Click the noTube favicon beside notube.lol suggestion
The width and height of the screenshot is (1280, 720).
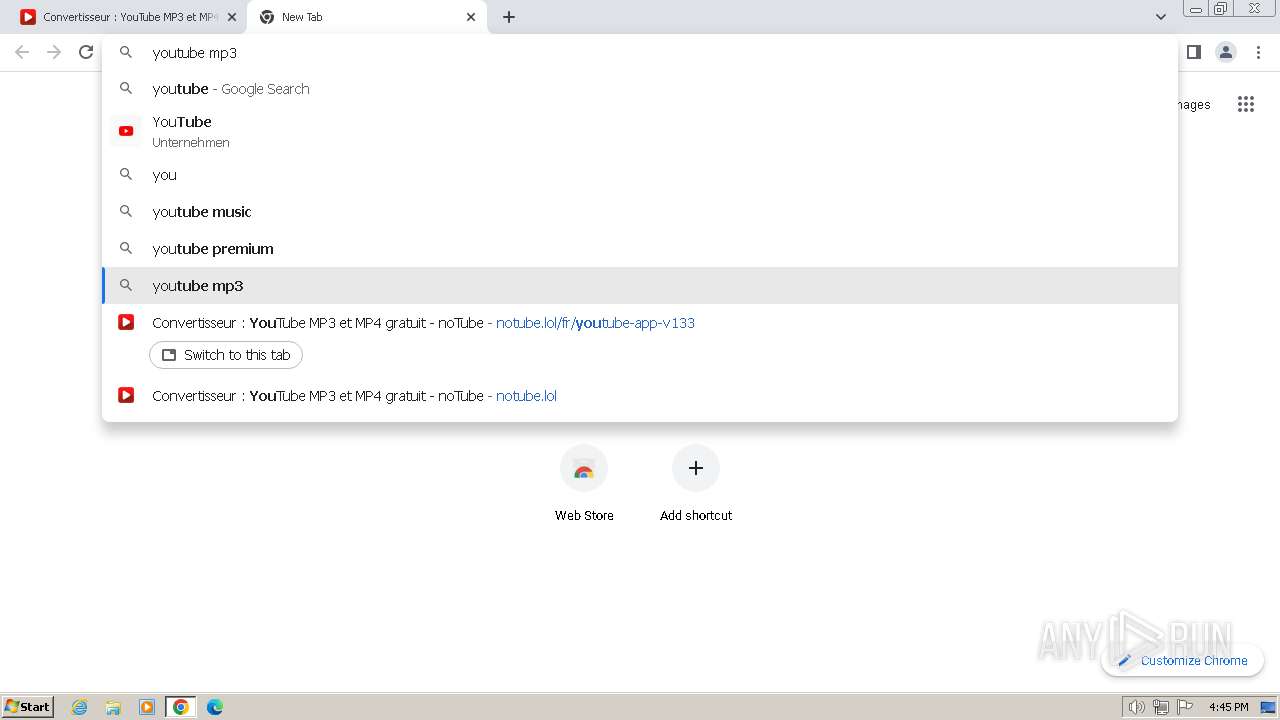coord(126,395)
